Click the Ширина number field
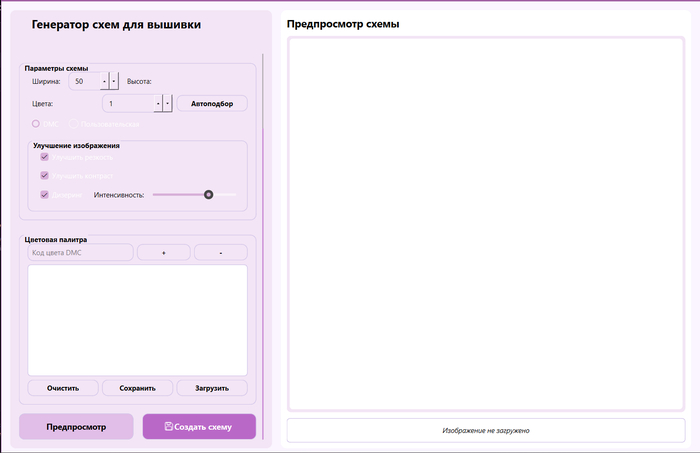This screenshot has height=453, width=700. [x=84, y=81]
